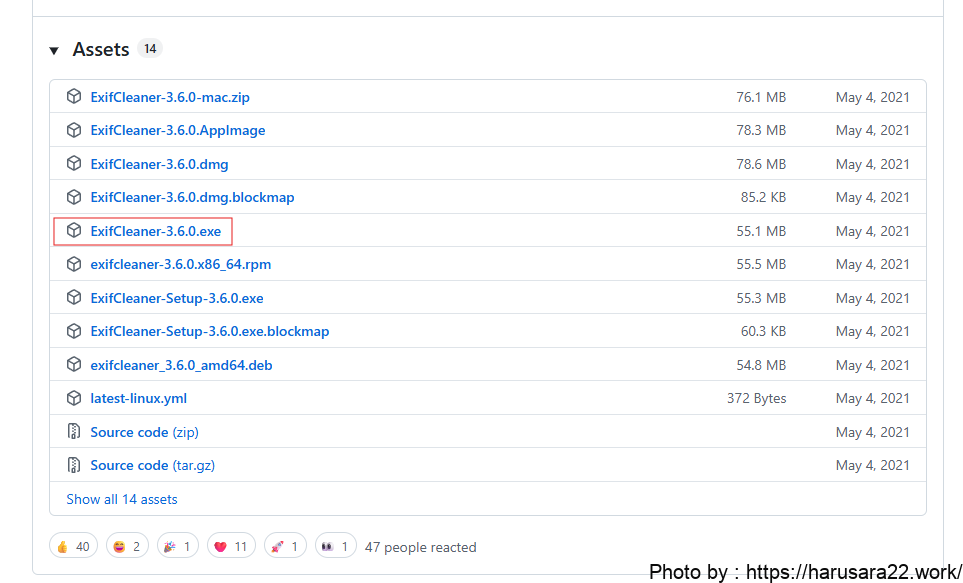Click the package icon beside ExifCleaner-3.6.0.AppImage

[x=74, y=130]
